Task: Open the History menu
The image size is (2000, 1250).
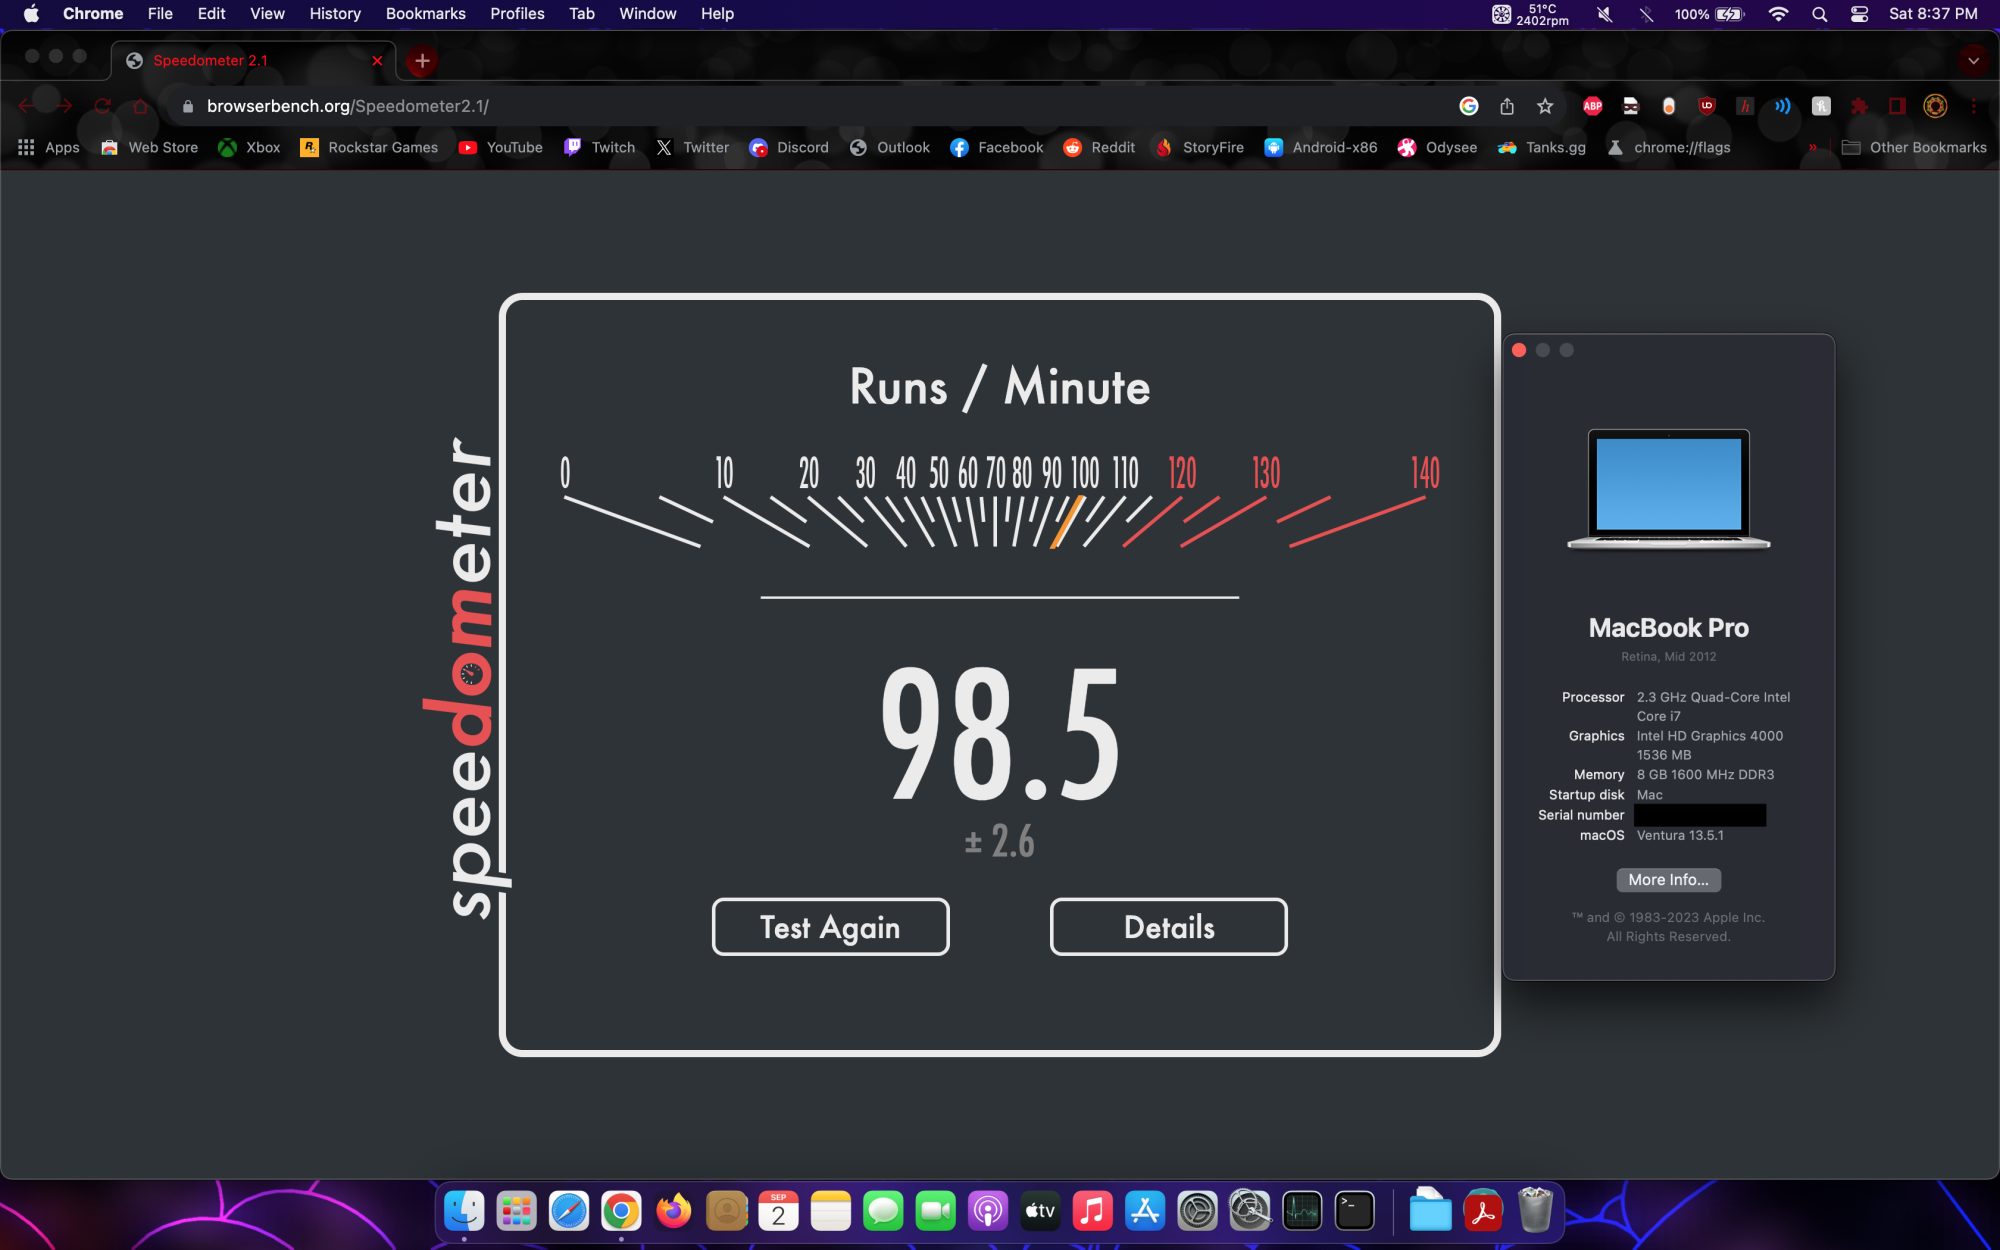Action: [x=334, y=14]
